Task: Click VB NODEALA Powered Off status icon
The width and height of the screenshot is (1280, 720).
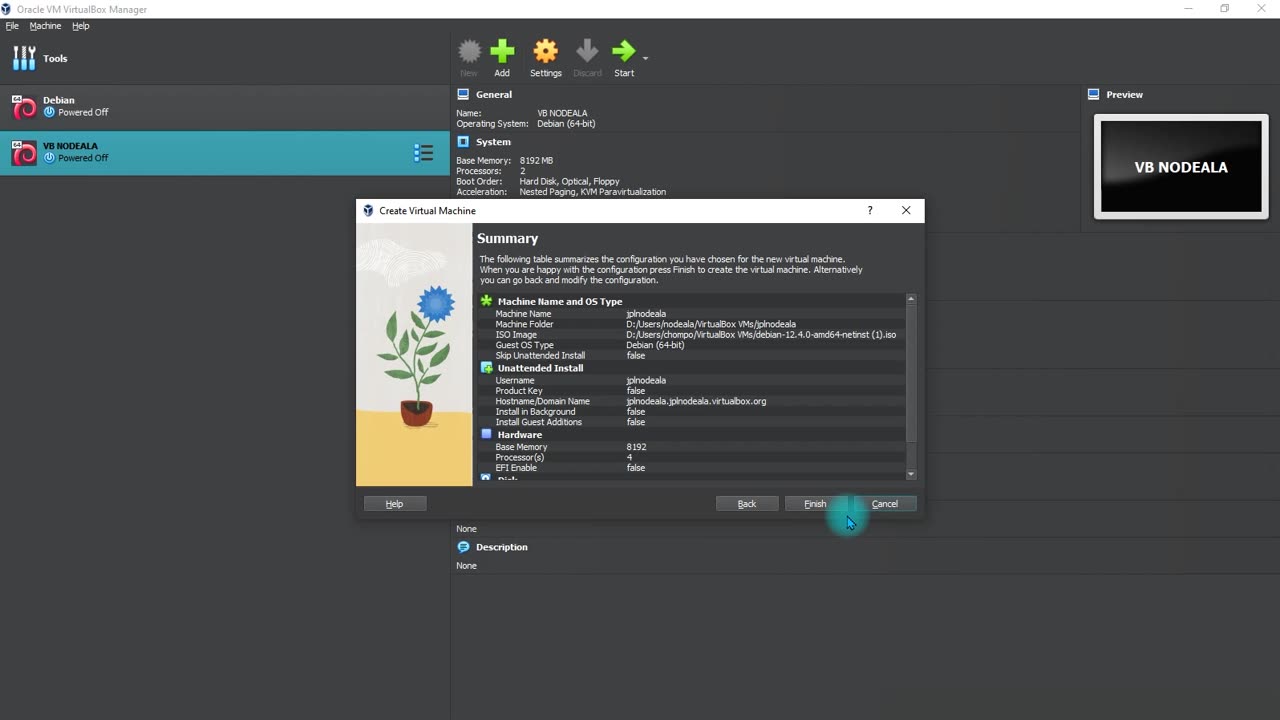Action: pos(49,158)
